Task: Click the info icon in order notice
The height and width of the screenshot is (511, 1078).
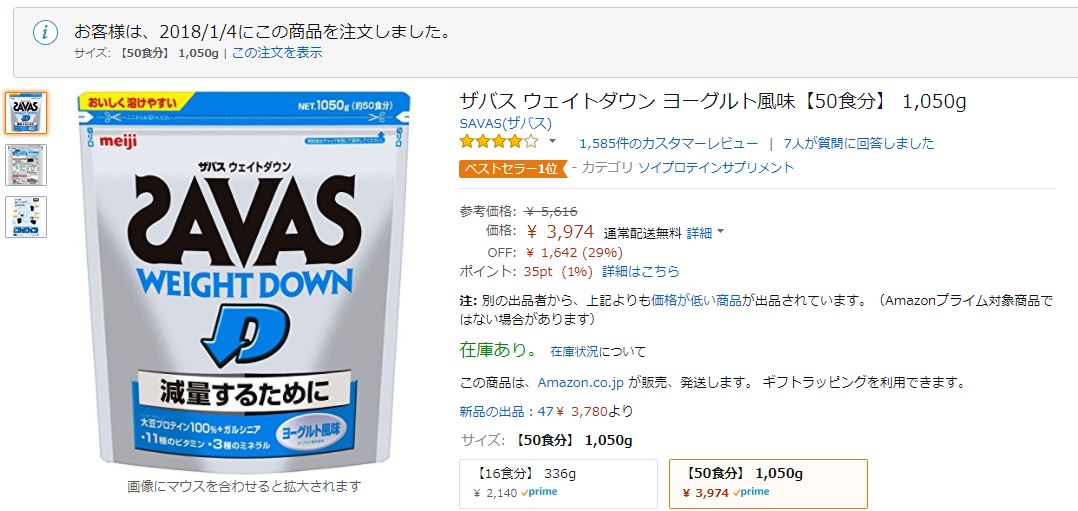Action: 45,32
